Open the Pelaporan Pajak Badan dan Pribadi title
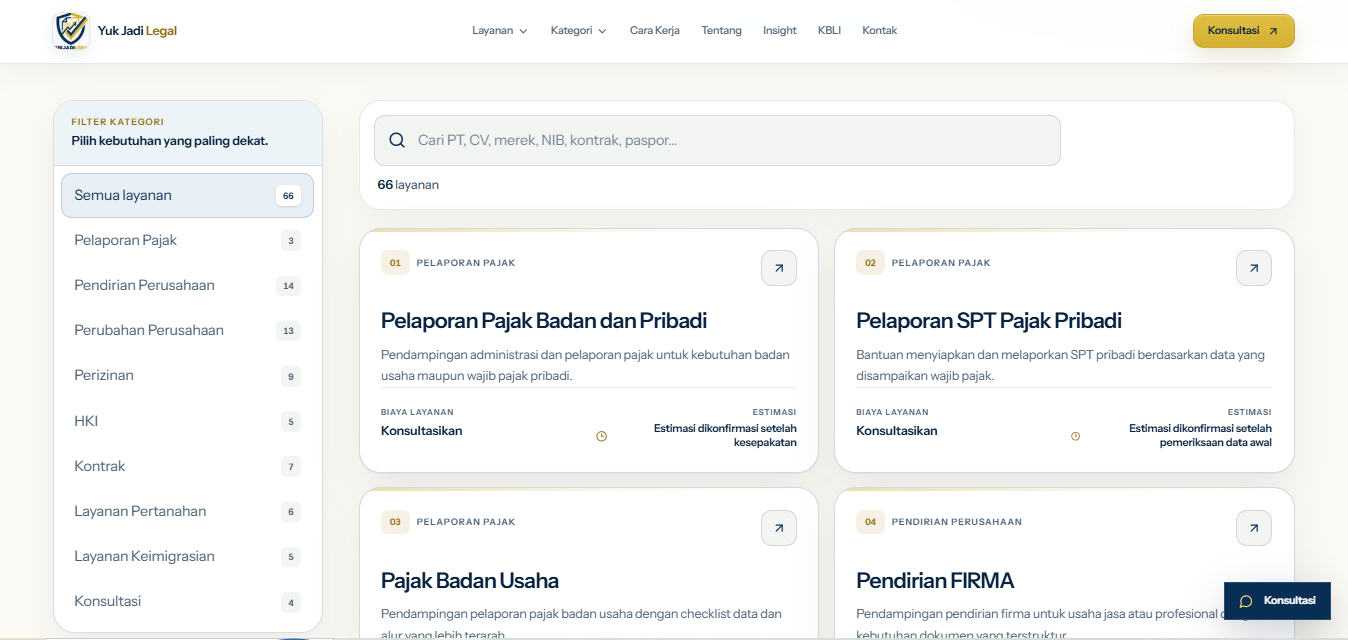This screenshot has height=640, width=1348. (544, 321)
